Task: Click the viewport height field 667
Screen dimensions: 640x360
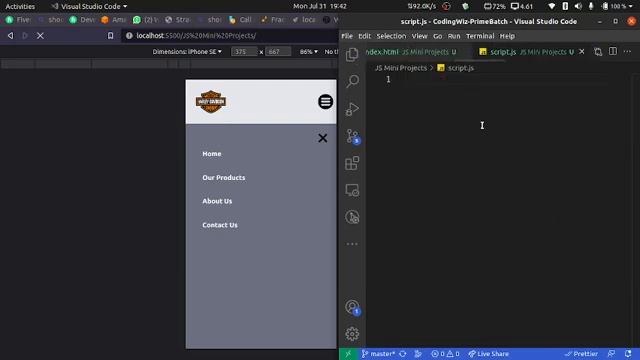Action: (278, 52)
